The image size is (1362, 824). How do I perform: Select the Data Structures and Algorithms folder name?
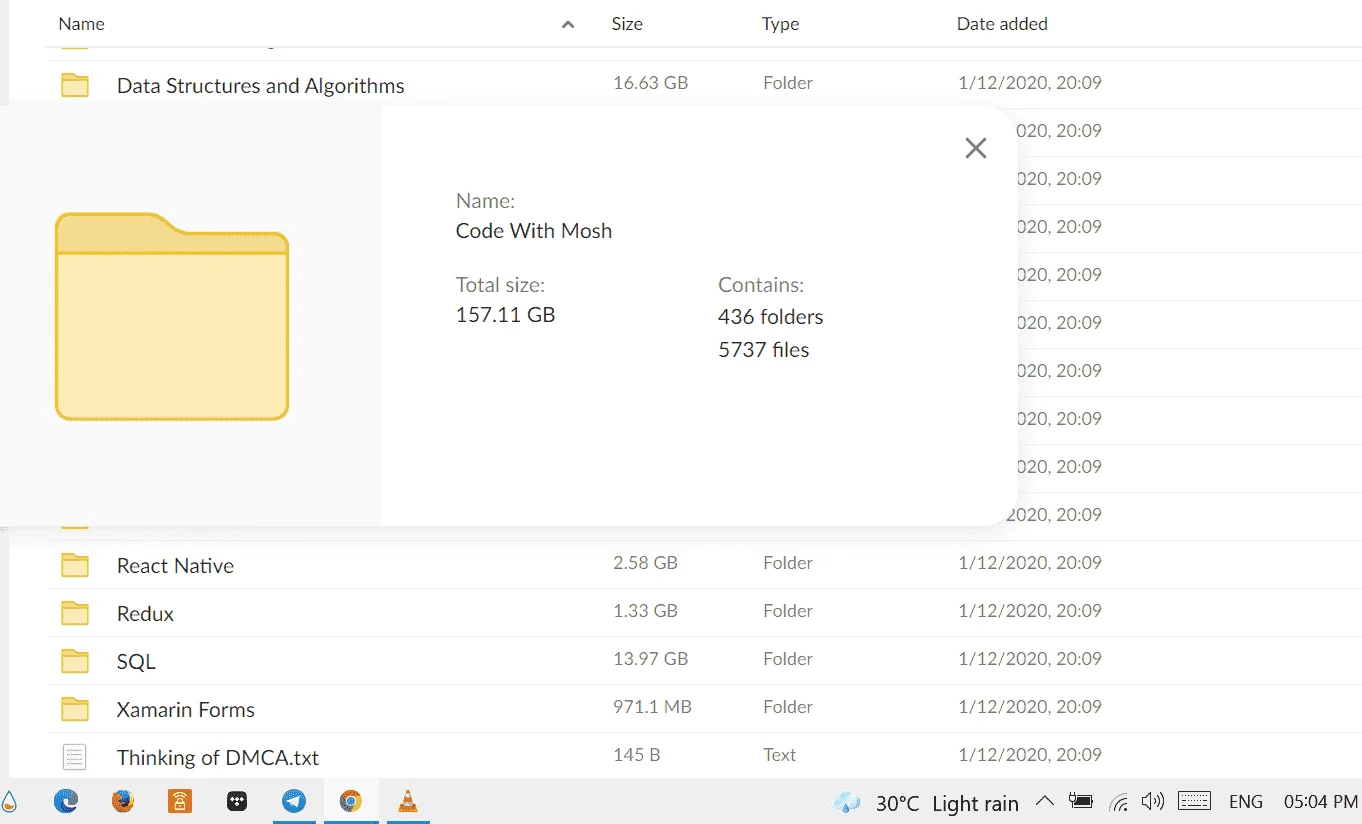point(261,86)
